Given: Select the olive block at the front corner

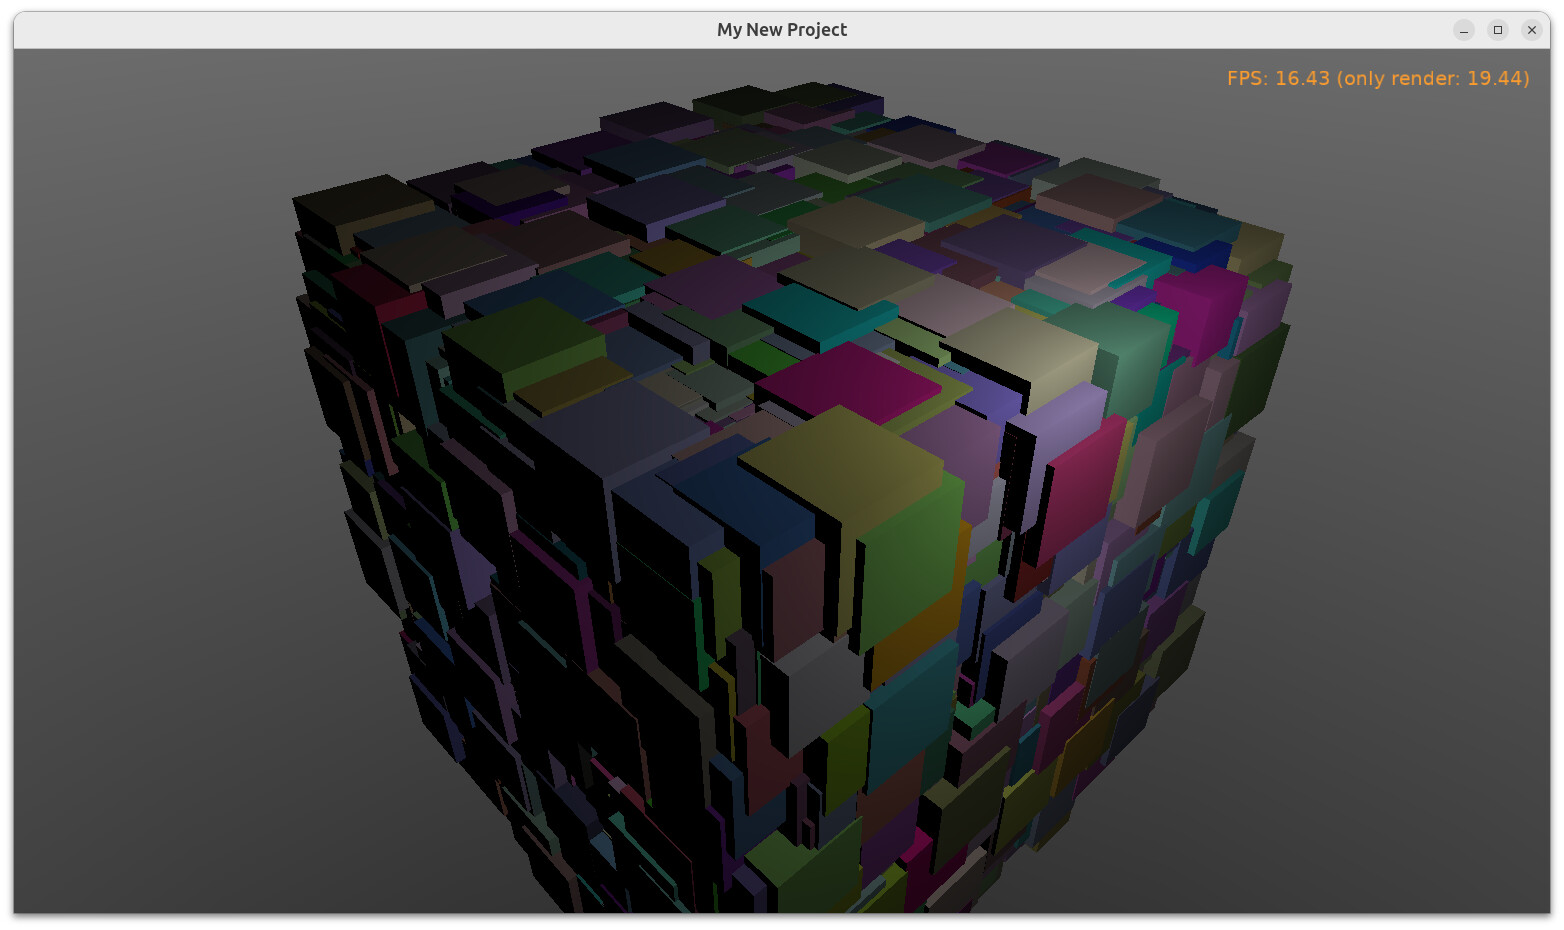Looking at the screenshot, I should [840, 465].
